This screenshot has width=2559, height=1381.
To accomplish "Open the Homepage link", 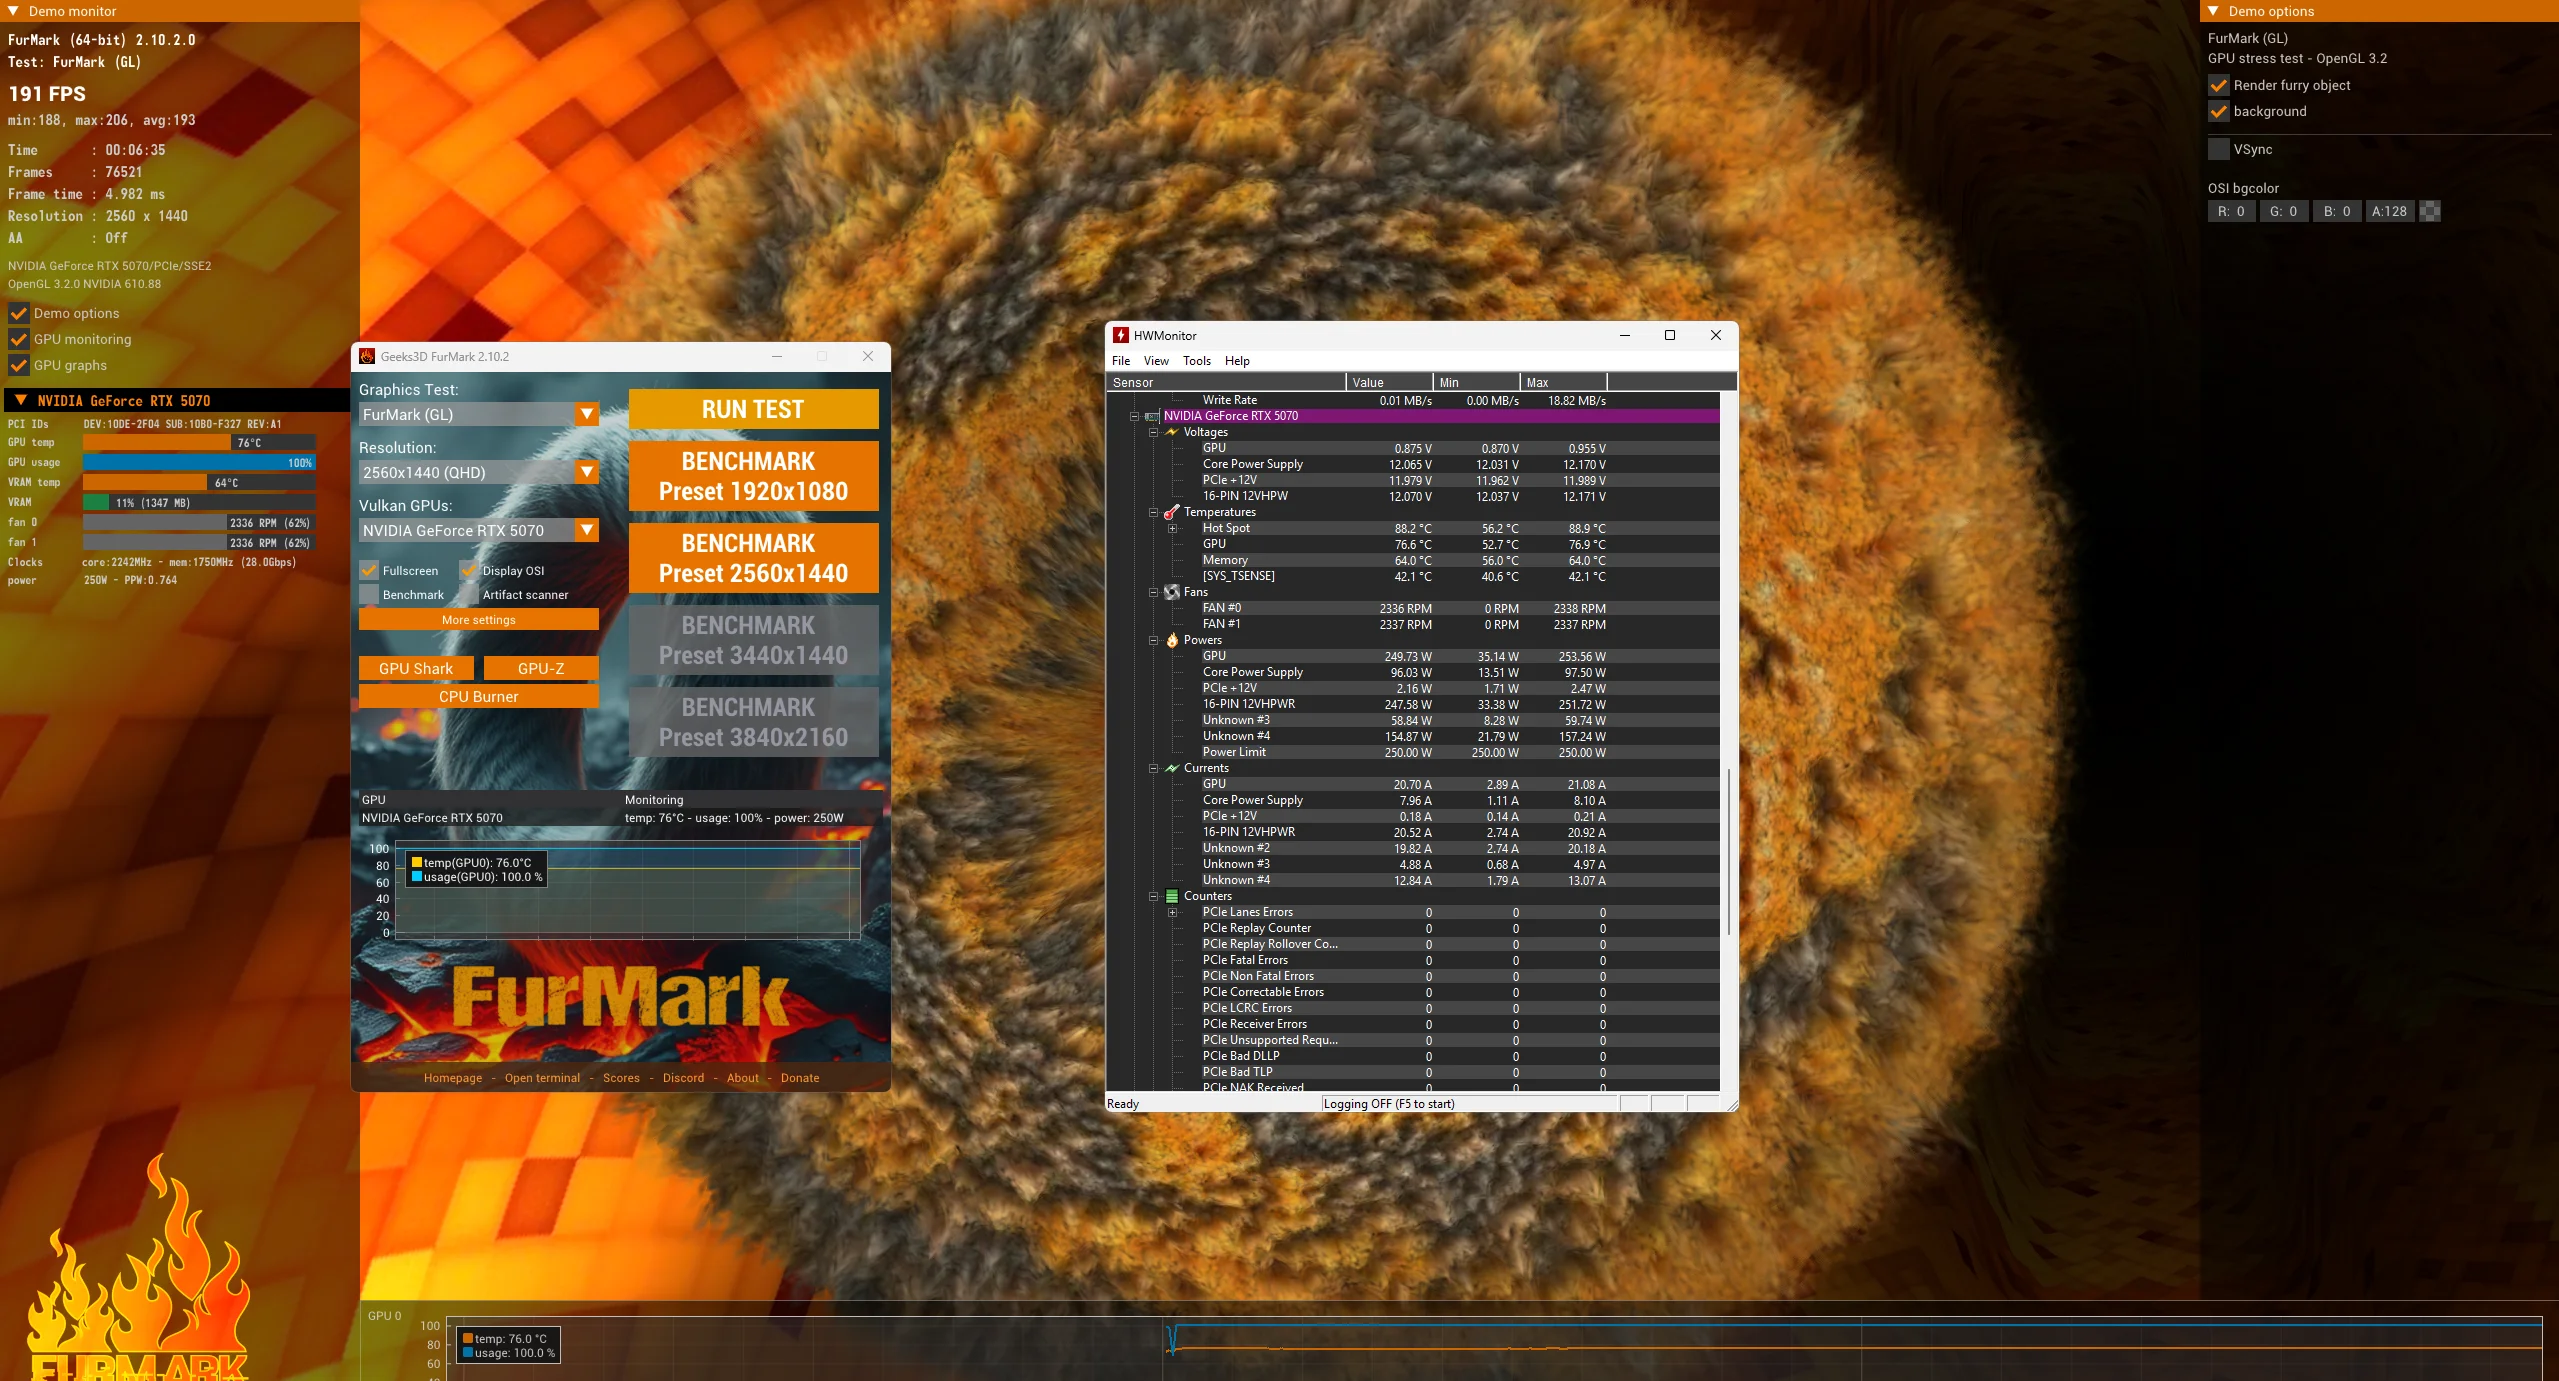I will coord(453,1078).
